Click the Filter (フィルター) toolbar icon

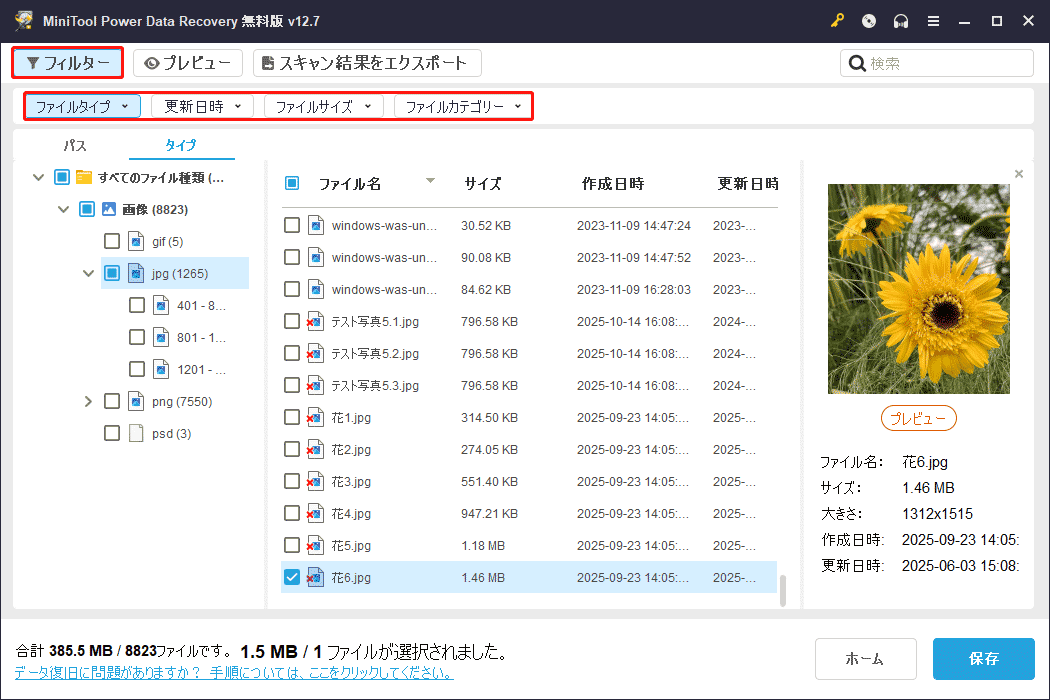(67, 62)
